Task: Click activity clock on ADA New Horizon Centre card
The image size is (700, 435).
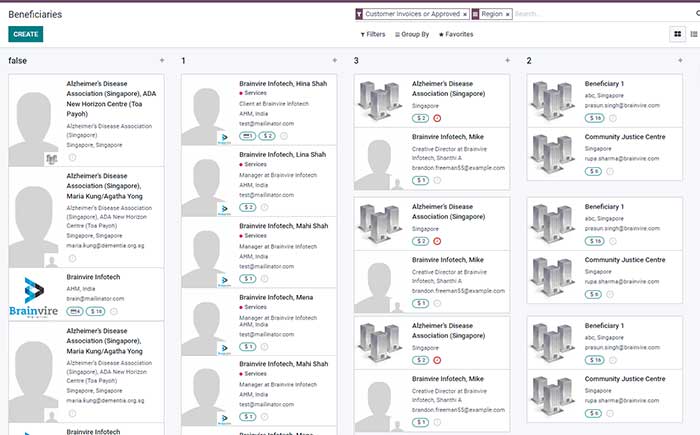Action: click(x=72, y=157)
